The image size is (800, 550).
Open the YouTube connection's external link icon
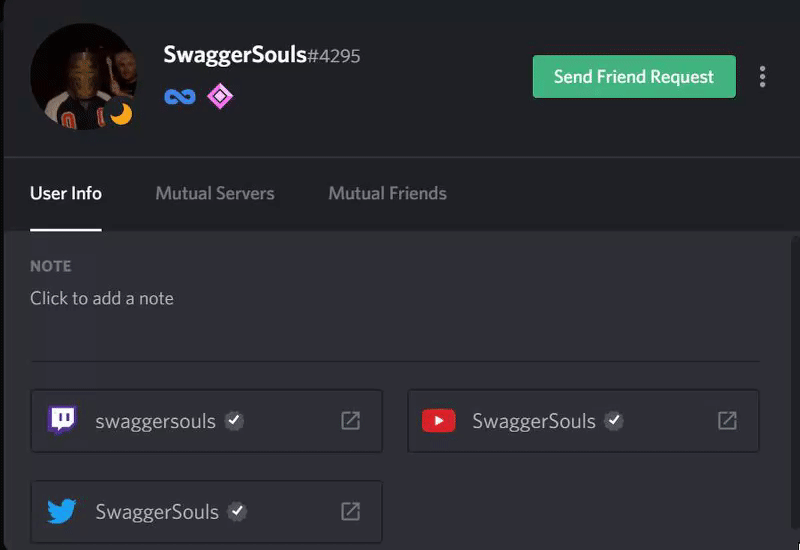(727, 420)
